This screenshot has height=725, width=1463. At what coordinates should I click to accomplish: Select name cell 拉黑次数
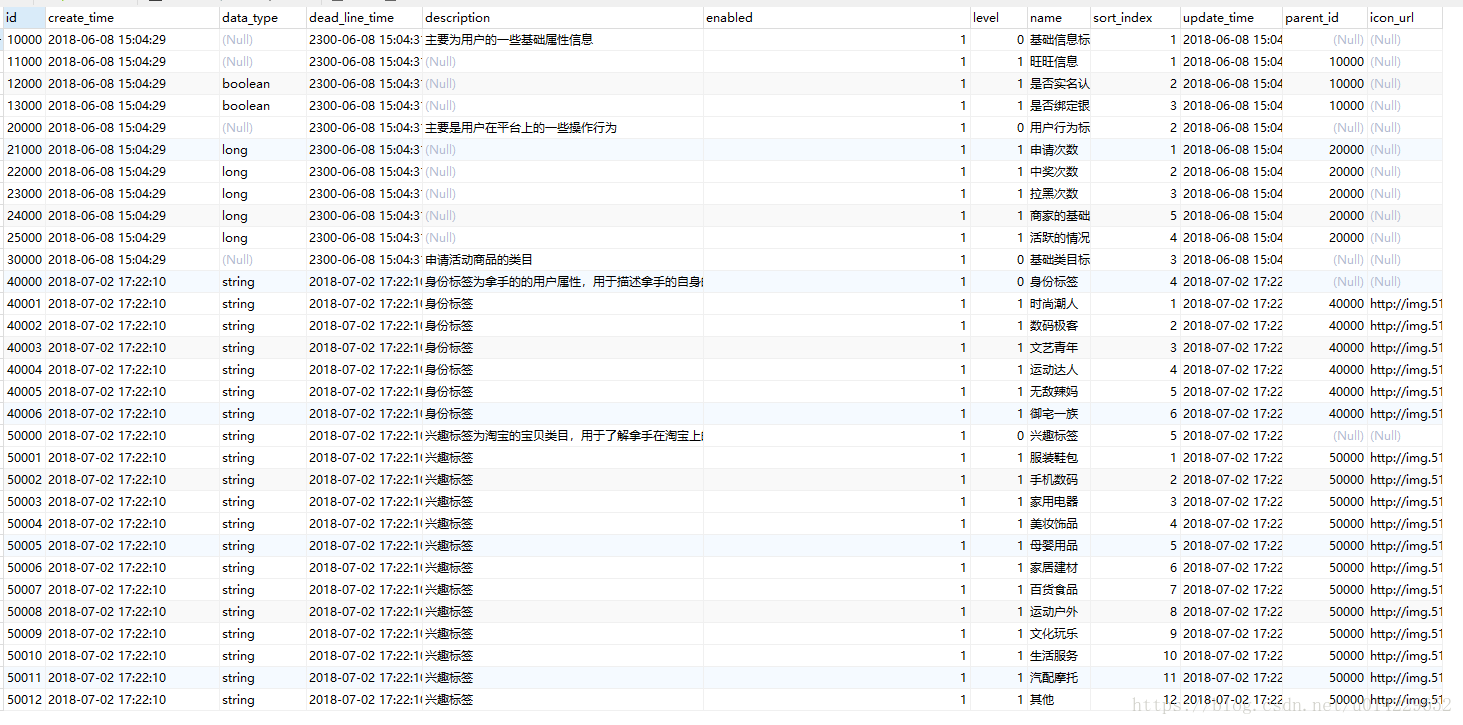pos(1059,194)
